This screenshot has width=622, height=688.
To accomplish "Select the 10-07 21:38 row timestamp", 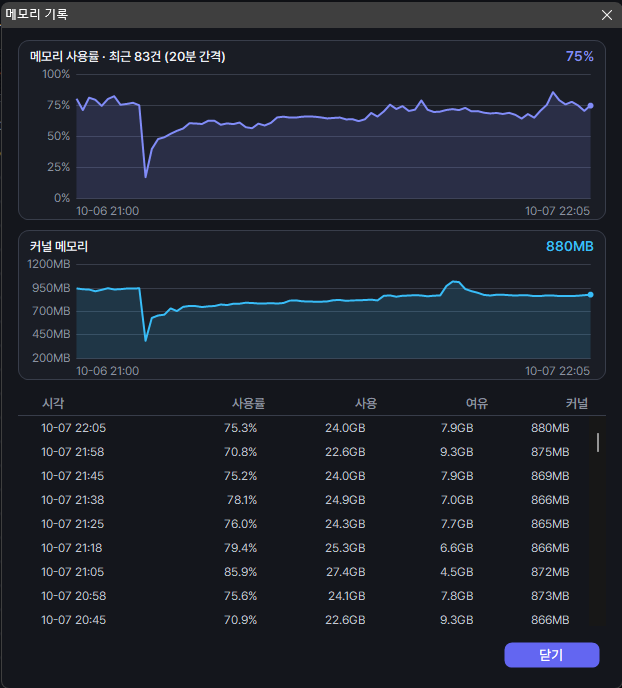I will 73,500.
